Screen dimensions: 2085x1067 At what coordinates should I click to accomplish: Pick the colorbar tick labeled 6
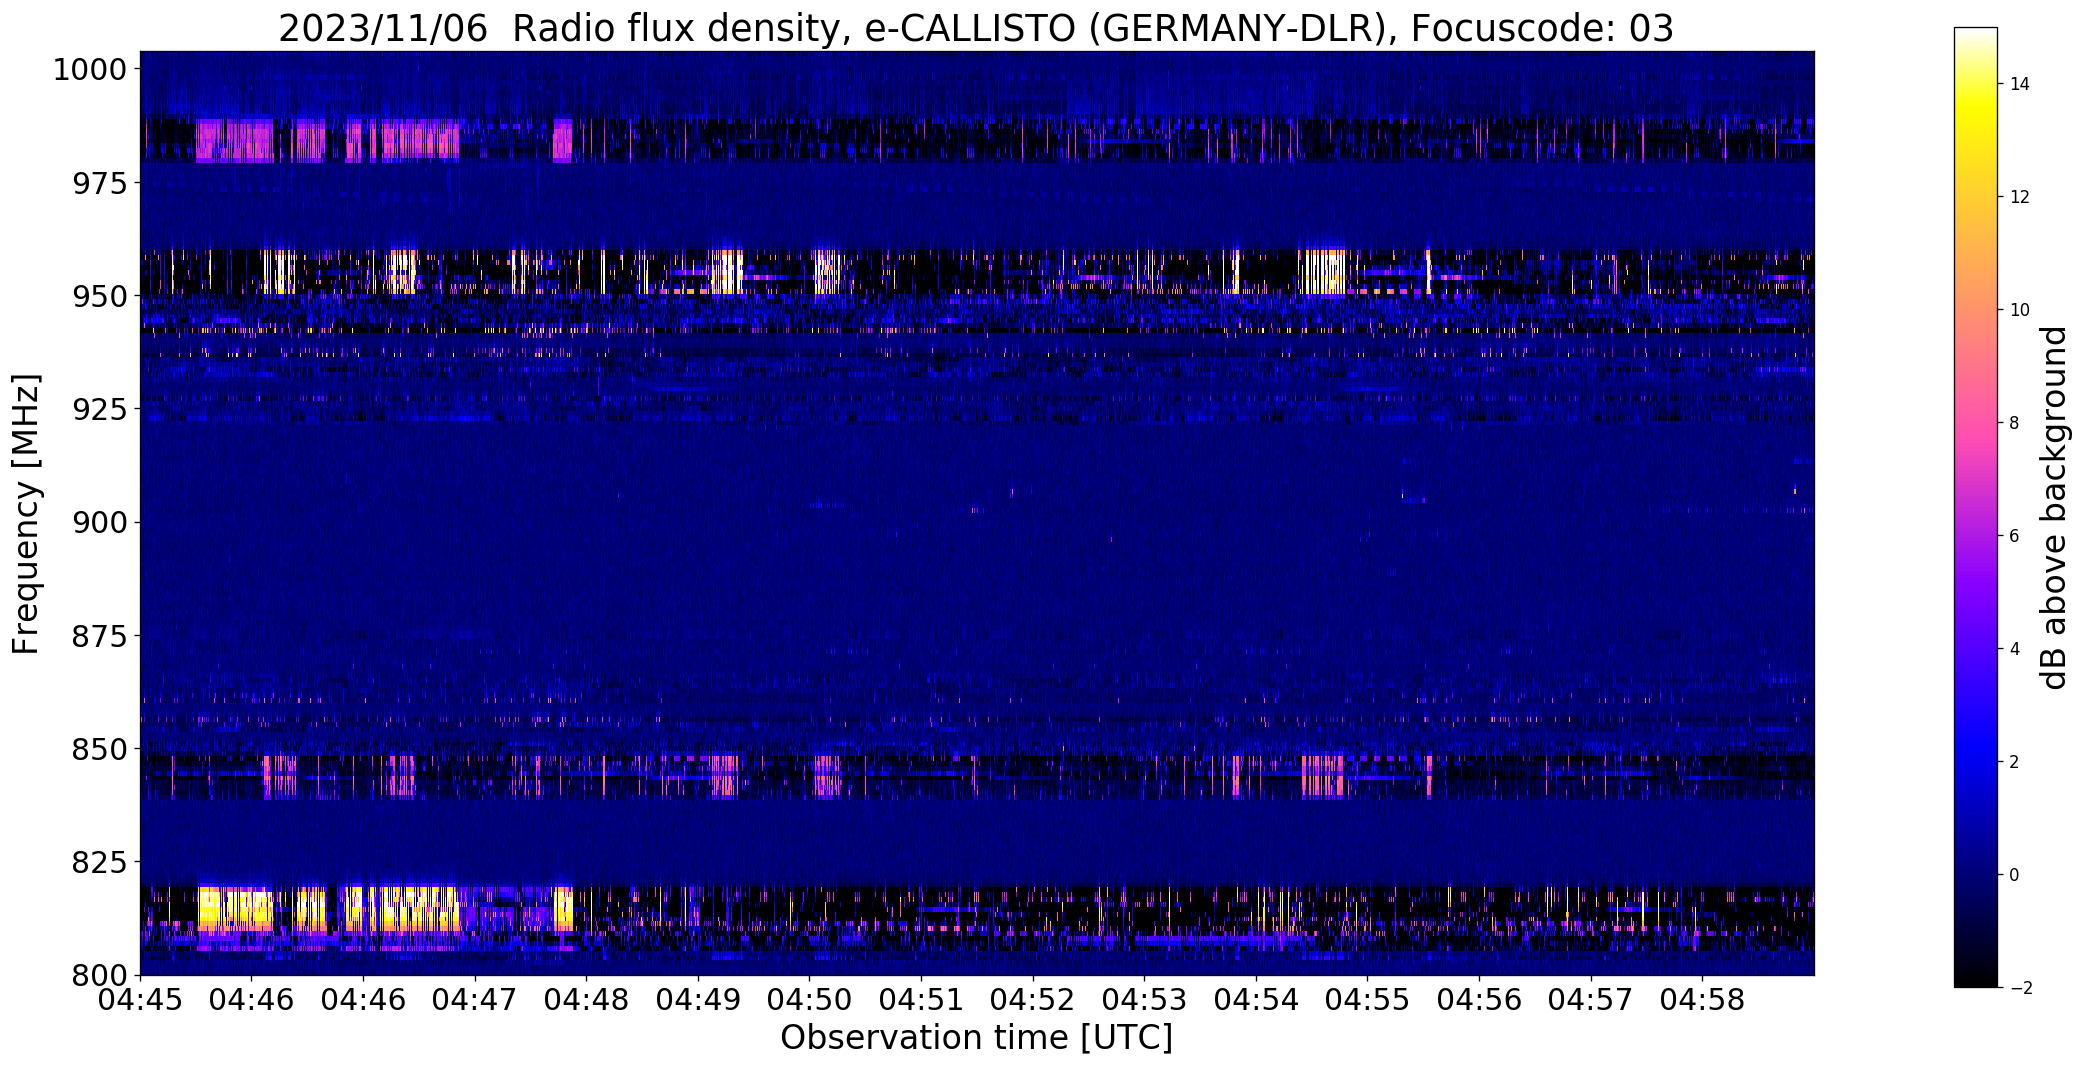pyautogui.click(x=2014, y=536)
